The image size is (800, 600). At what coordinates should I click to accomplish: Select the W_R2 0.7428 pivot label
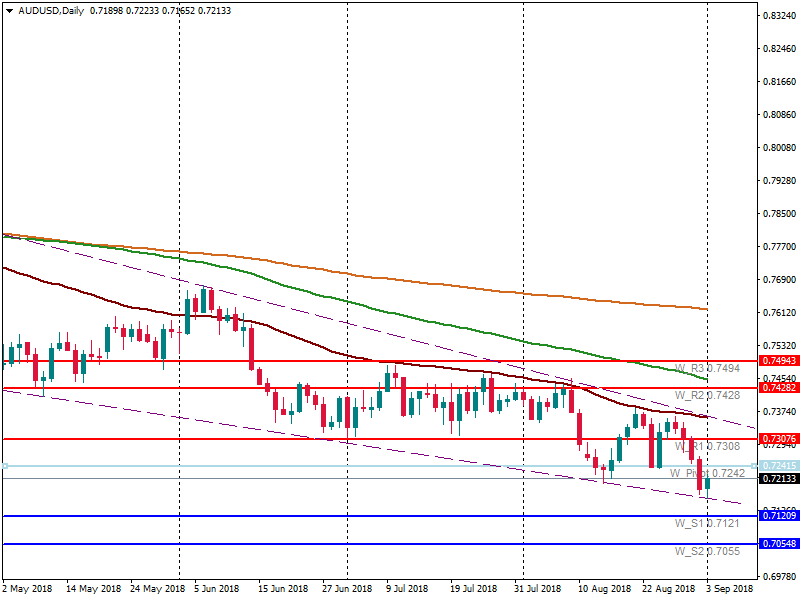point(707,396)
